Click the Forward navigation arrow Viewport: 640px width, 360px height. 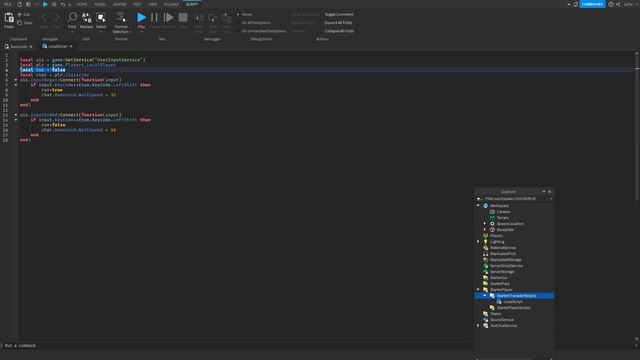(x=56, y=17)
